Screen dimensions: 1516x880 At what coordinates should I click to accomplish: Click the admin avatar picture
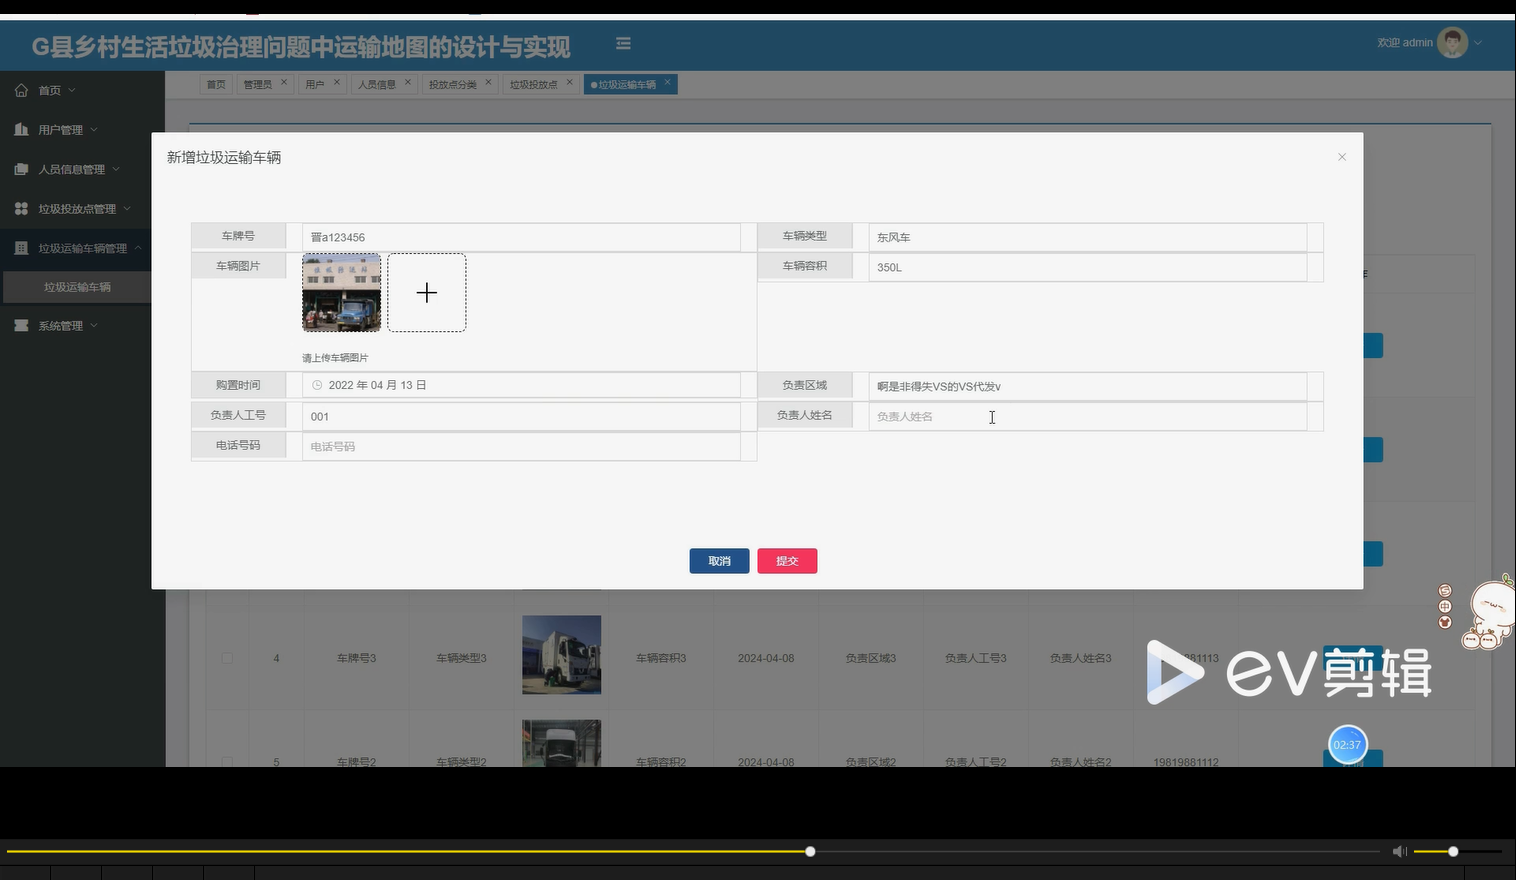pos(1452,42)
